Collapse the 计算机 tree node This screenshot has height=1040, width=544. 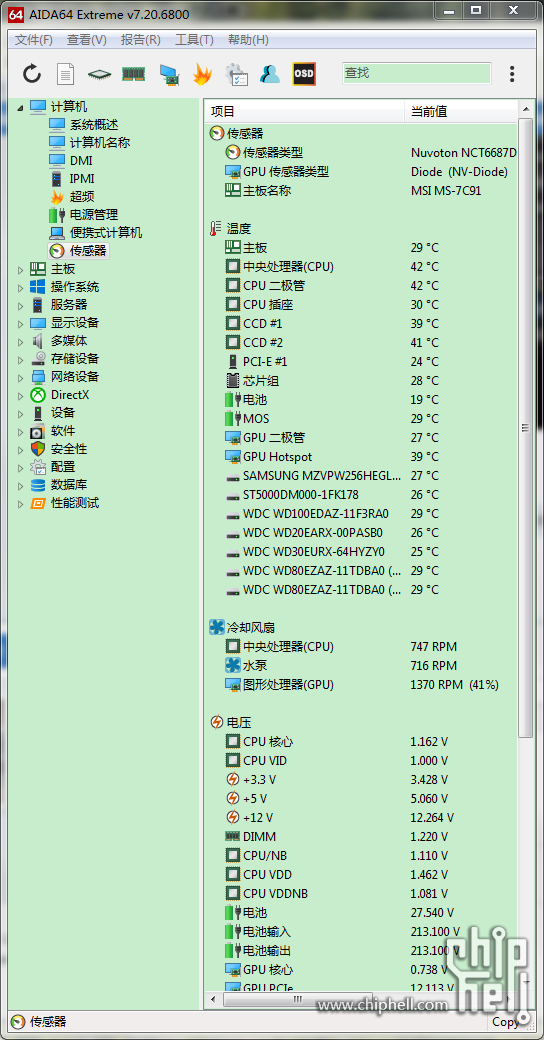[19, 107]
